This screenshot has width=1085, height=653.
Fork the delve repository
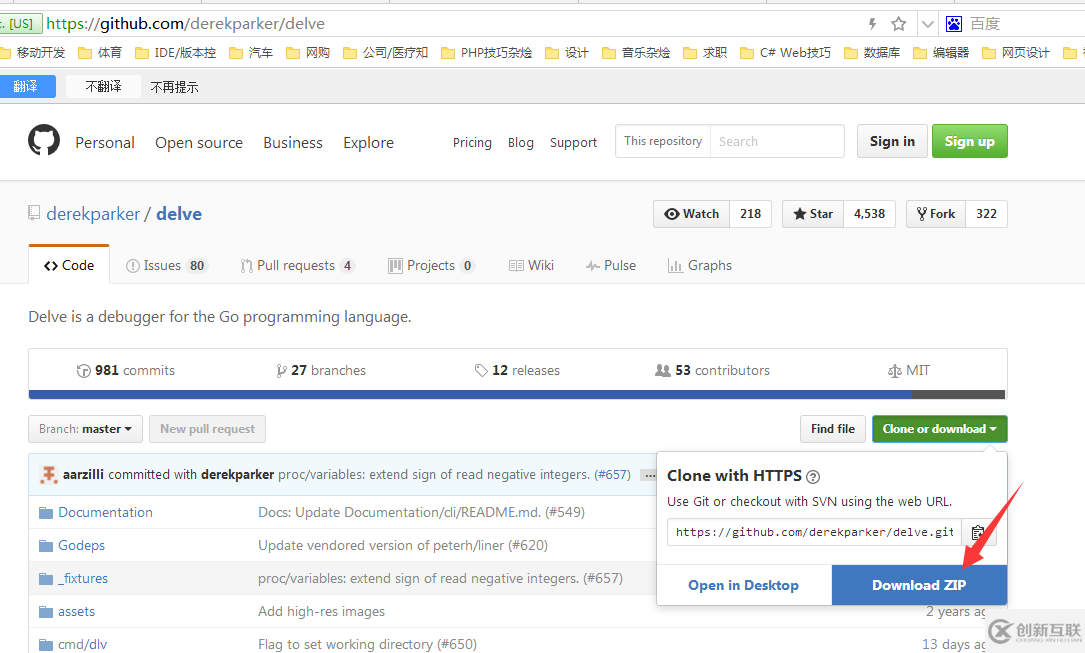point(936,214)
